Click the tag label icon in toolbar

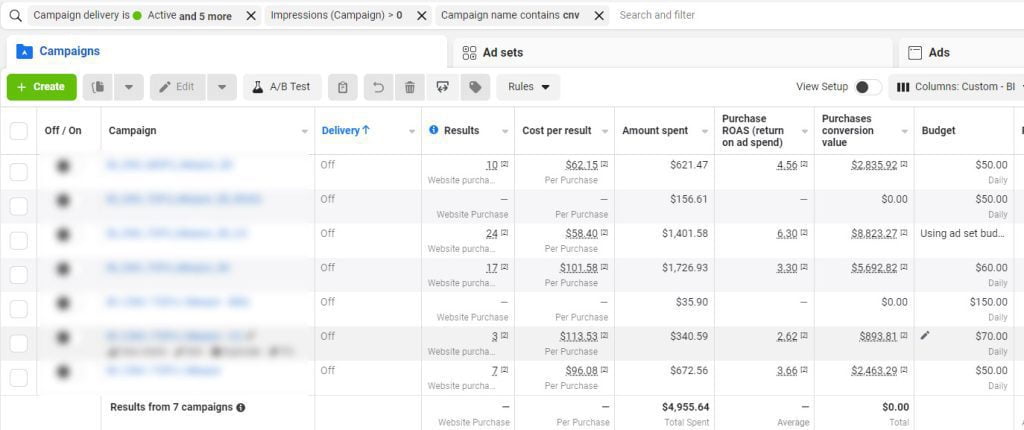point(475,87)
